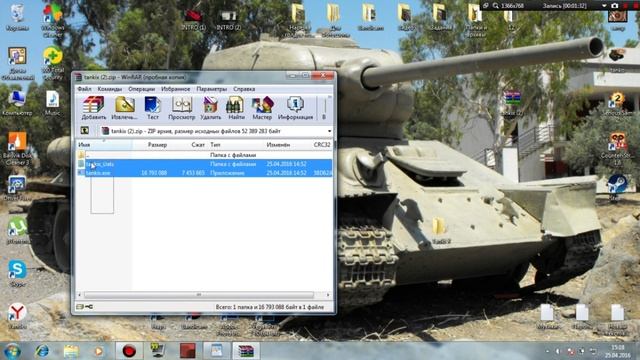640x360 pixels.
Task: Click the Добавить (Add) toolbar icon
Action: pyautogui.click(x=93, y=108)
